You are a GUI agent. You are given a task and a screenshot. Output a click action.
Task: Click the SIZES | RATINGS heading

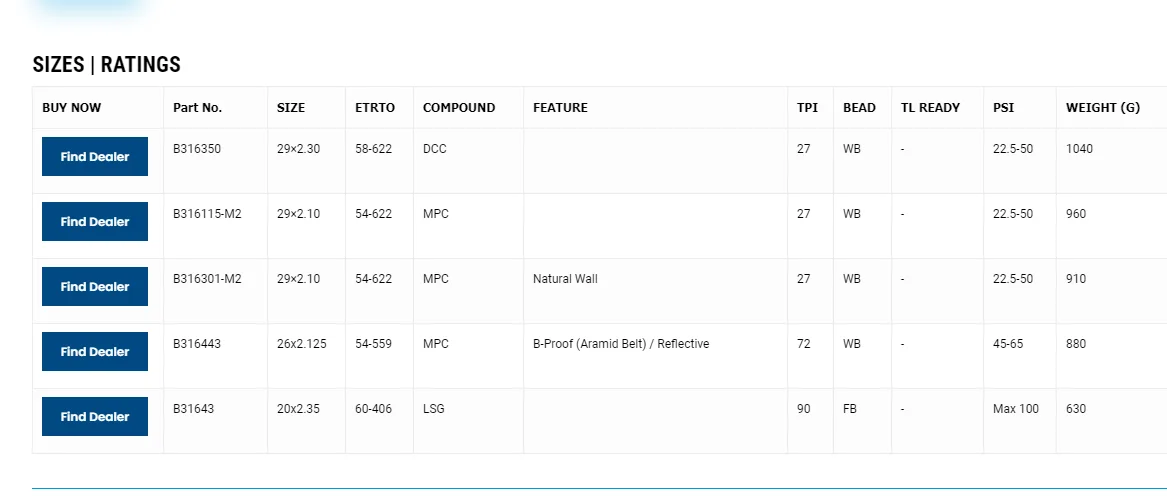107,65
